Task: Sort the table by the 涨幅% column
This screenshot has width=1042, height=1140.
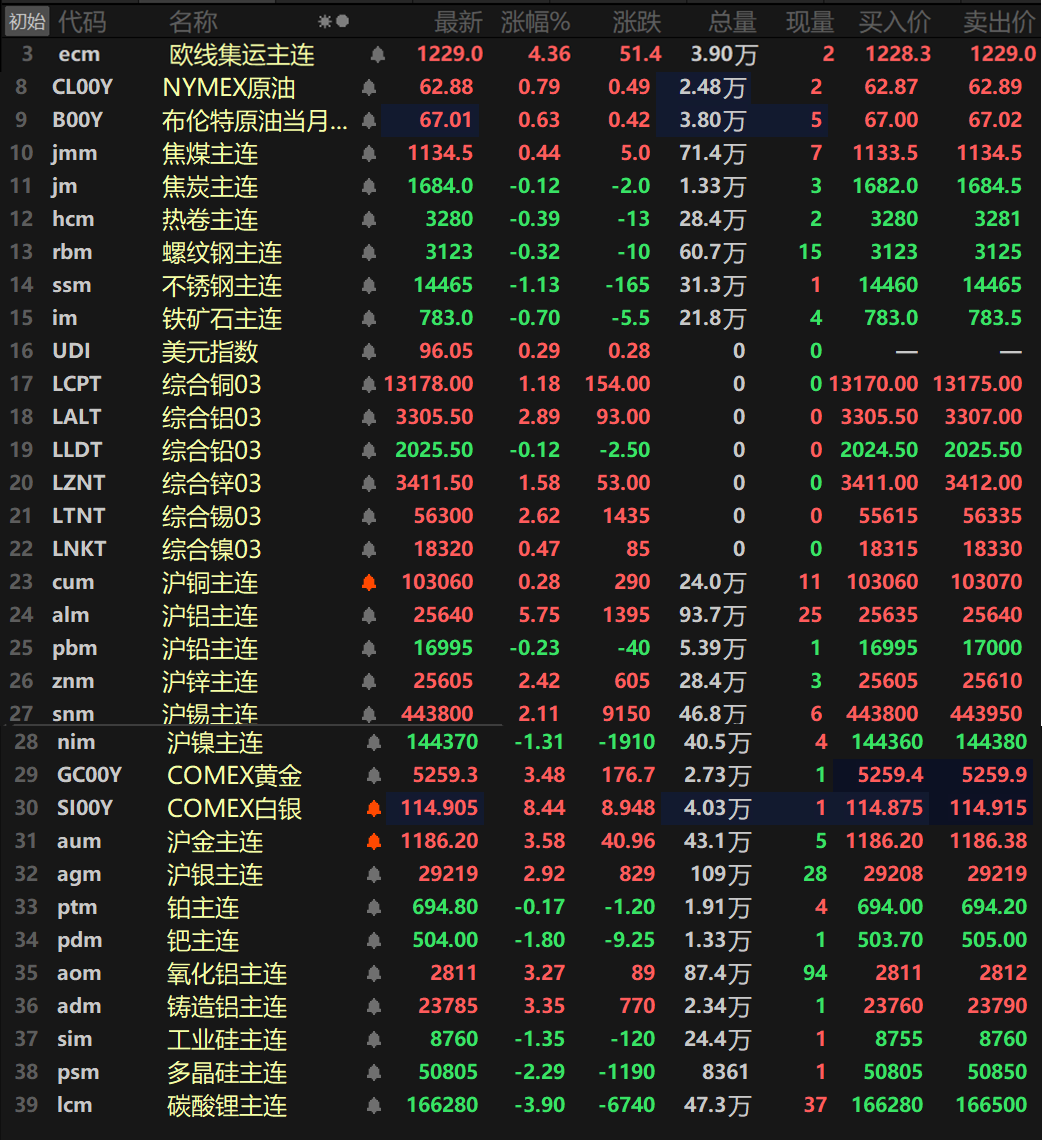Action: pos(536,21)
